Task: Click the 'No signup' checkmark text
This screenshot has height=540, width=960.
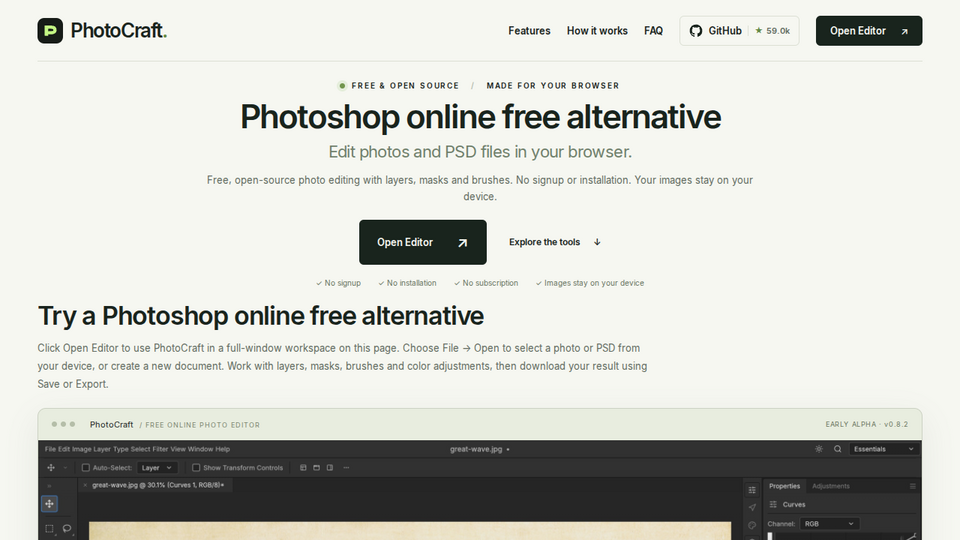Action: tap(338, 283)
